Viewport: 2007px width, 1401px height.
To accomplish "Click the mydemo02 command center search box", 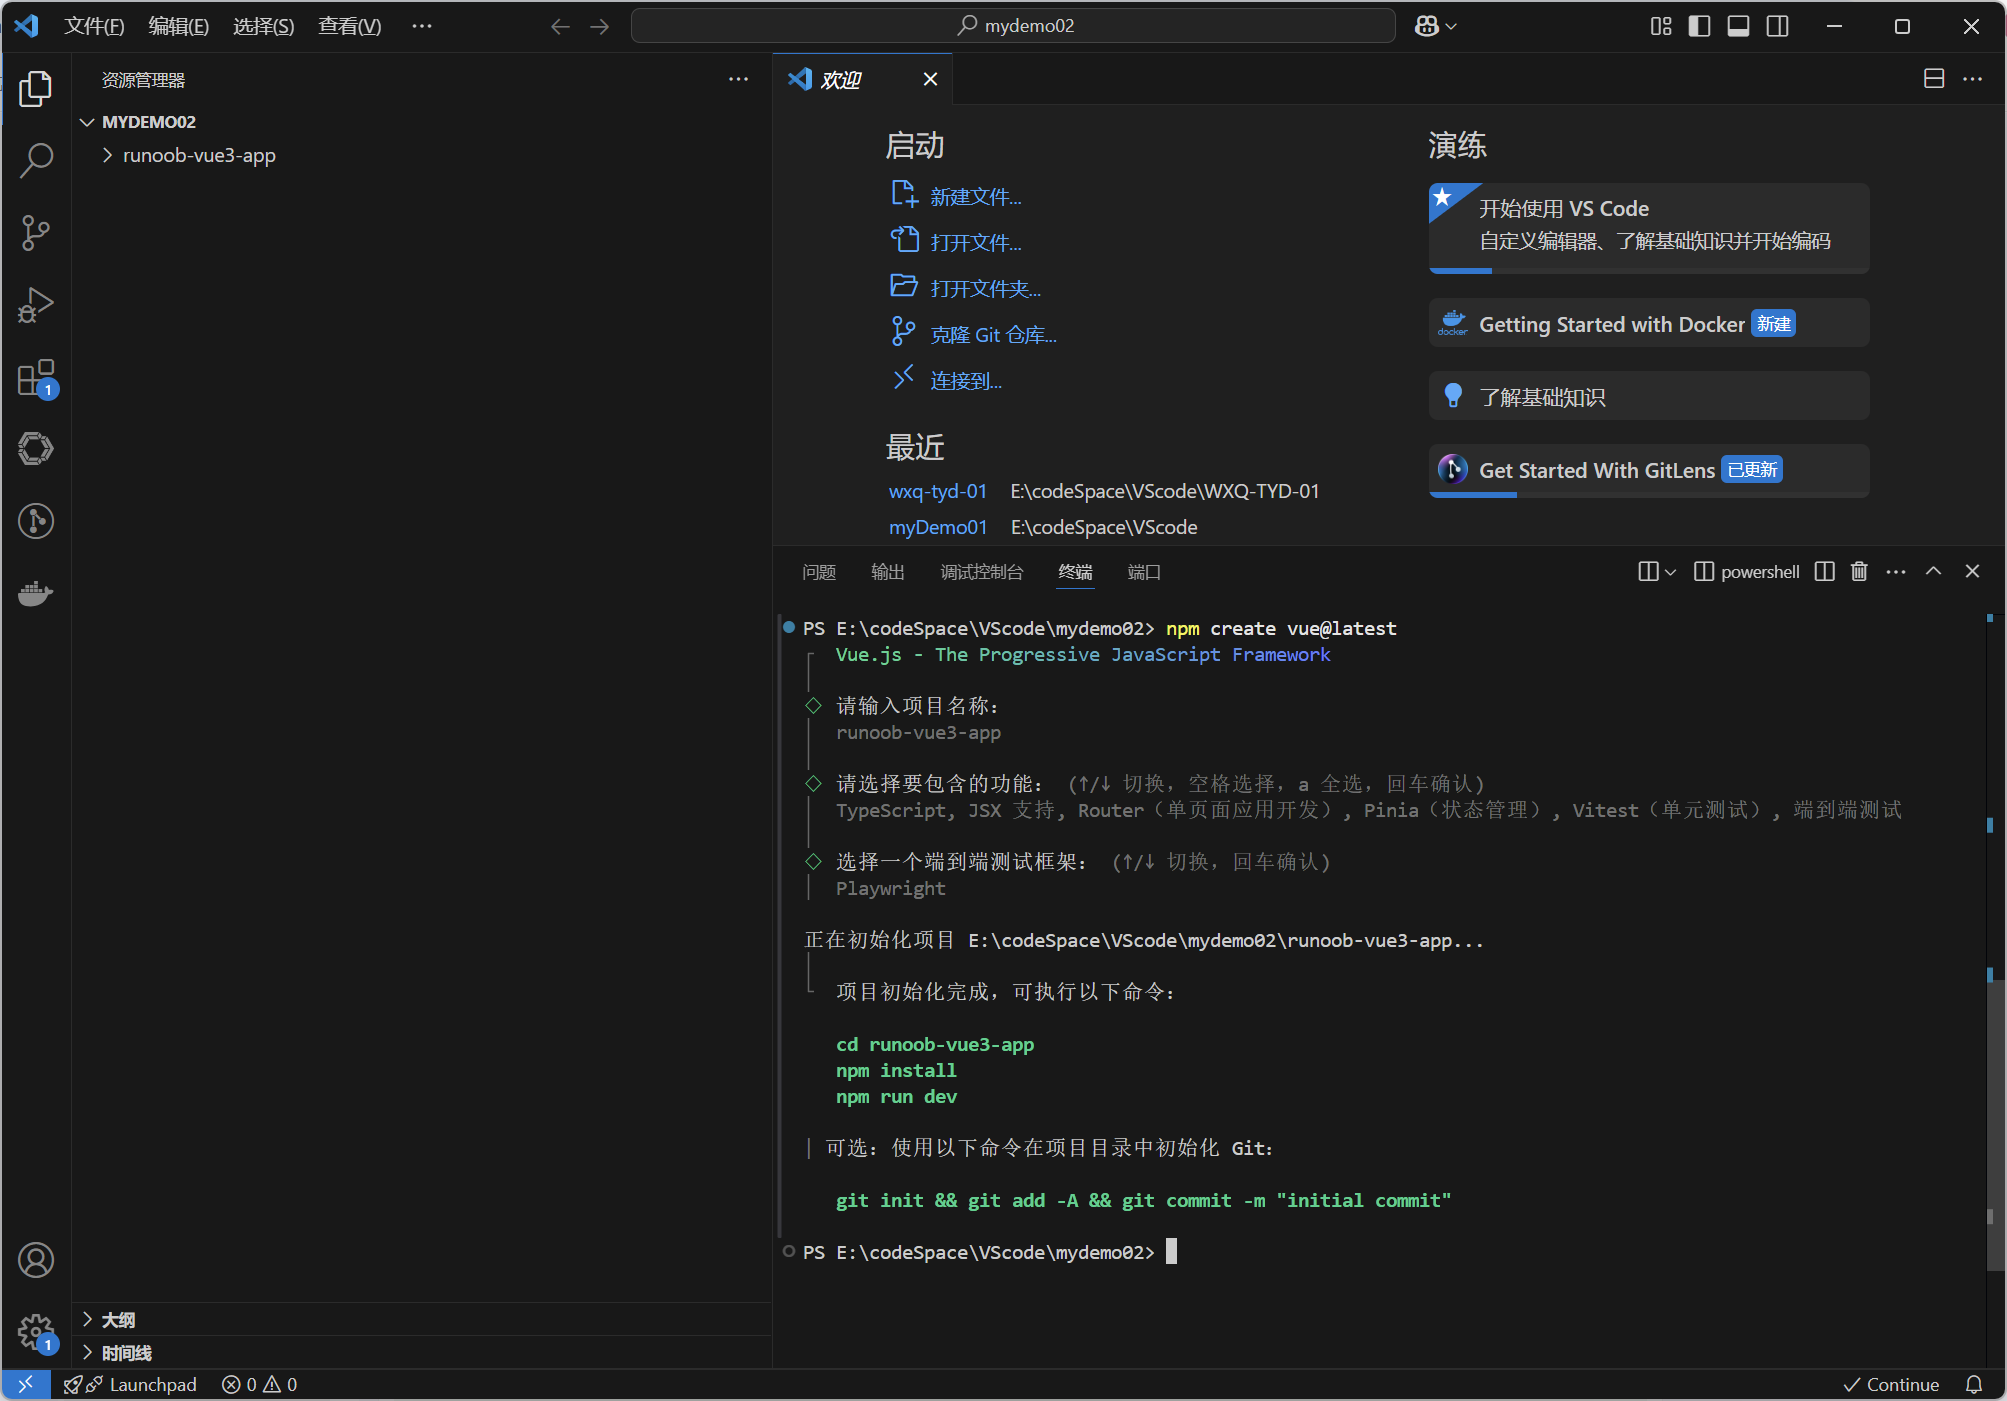I will tap(1013, 26).
